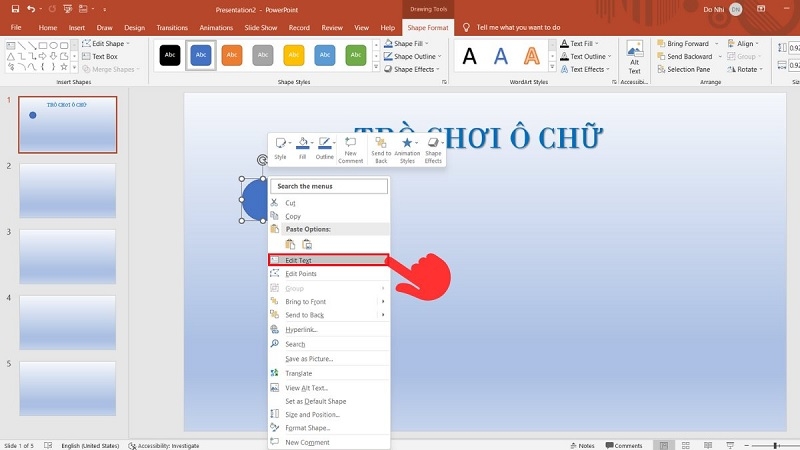Select the black Abc shape style

[x=170, y=55]
